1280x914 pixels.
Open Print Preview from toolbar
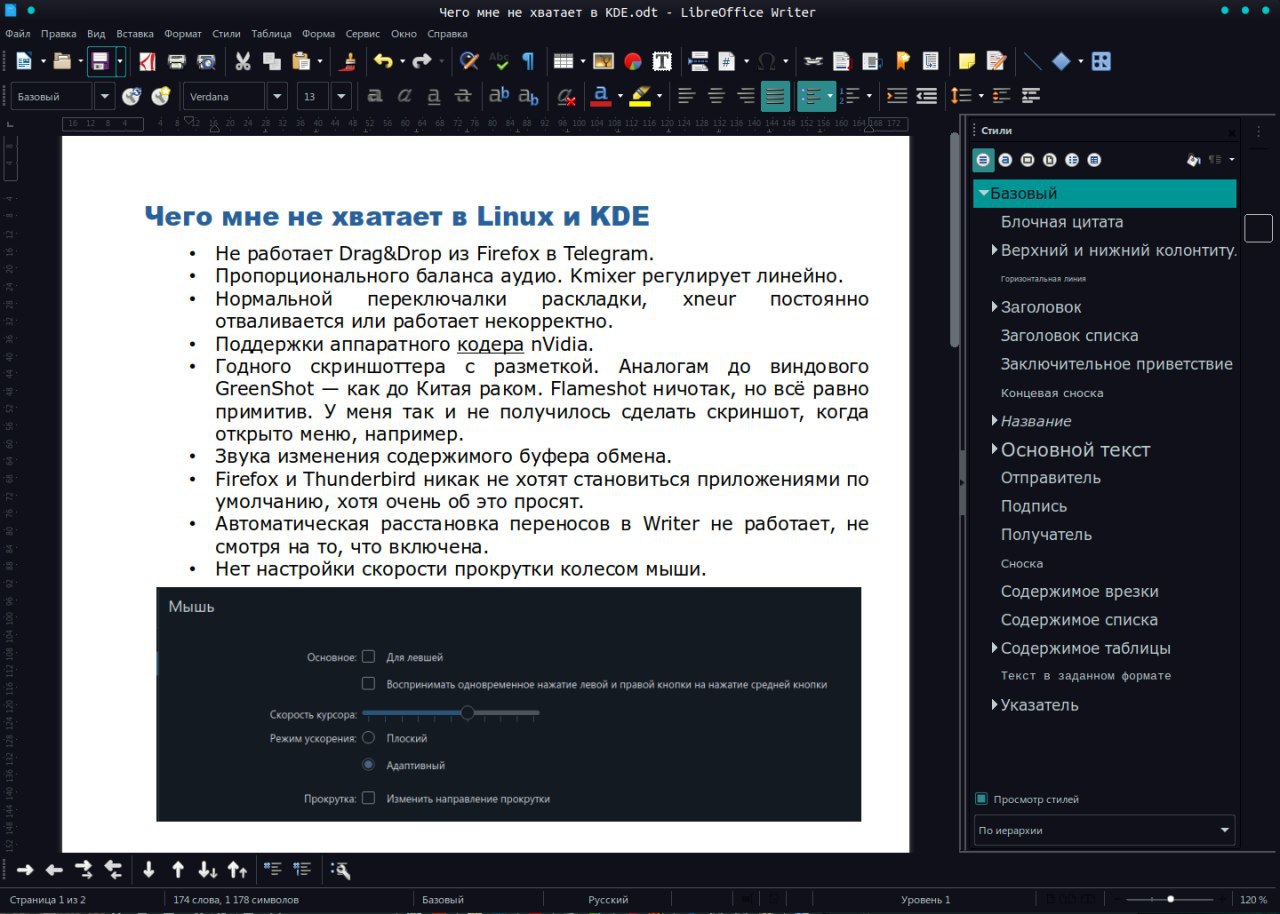tap(206, 62)
